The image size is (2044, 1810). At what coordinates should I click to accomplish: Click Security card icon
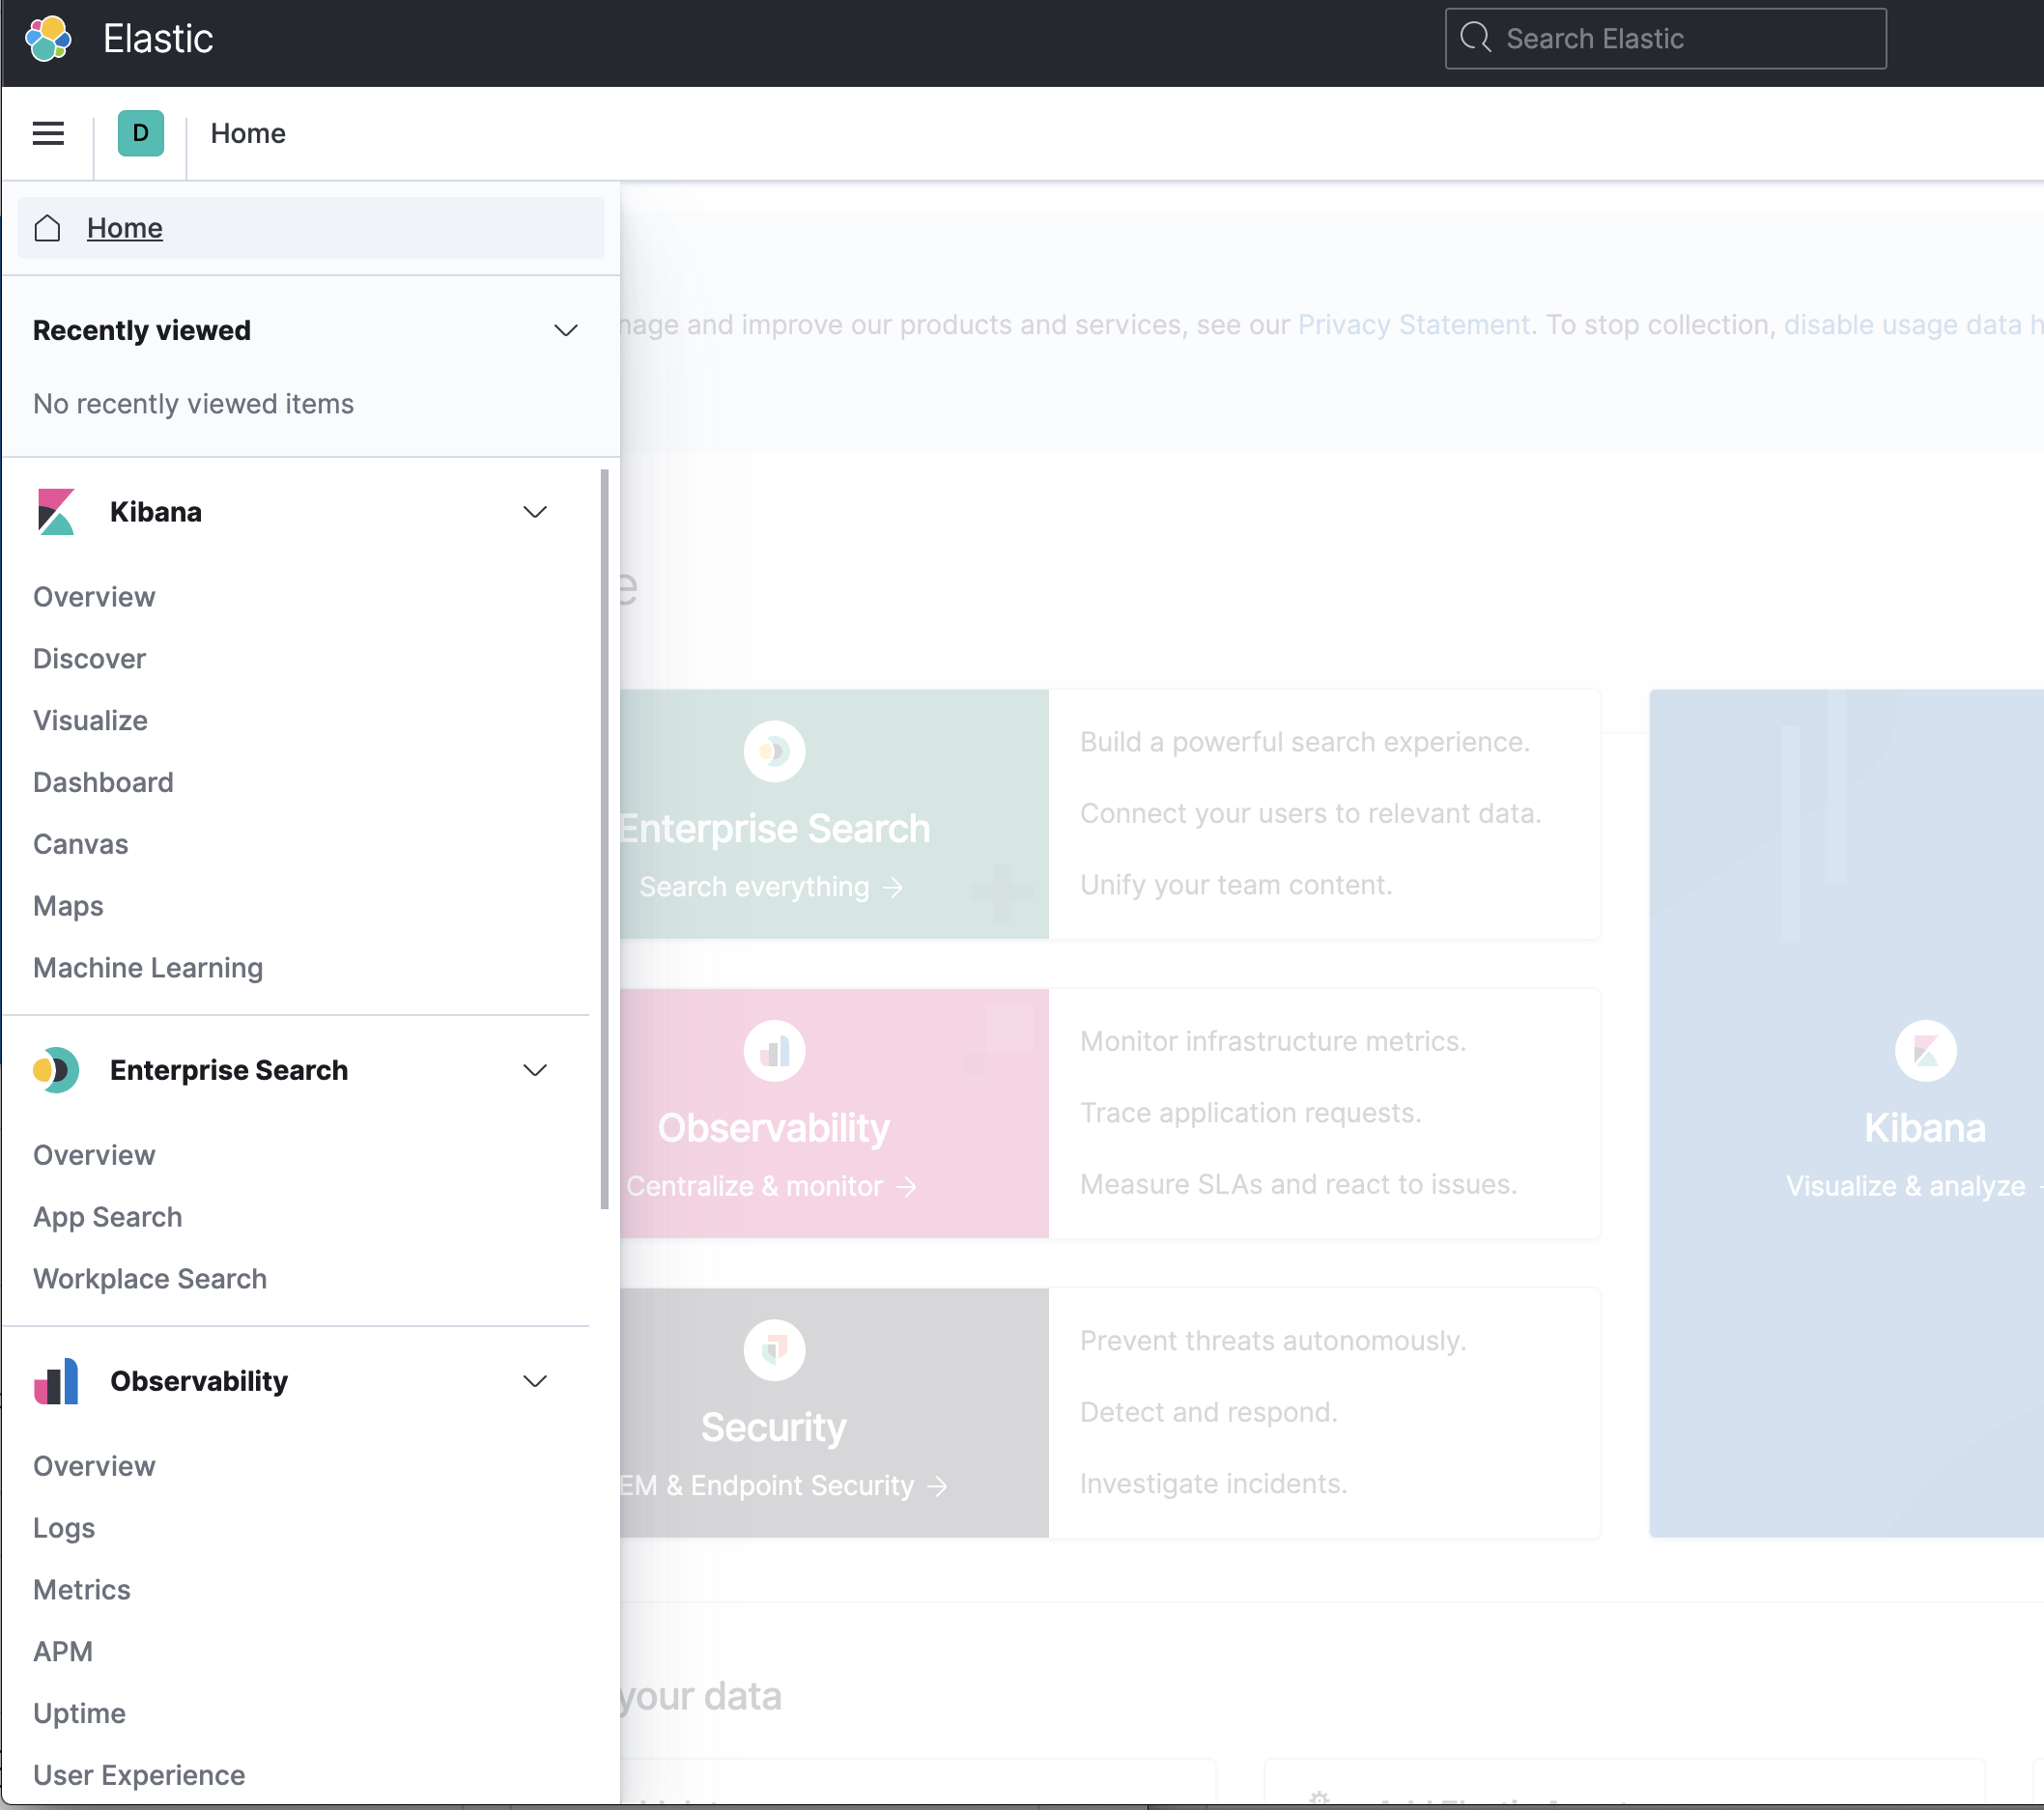774,1350
